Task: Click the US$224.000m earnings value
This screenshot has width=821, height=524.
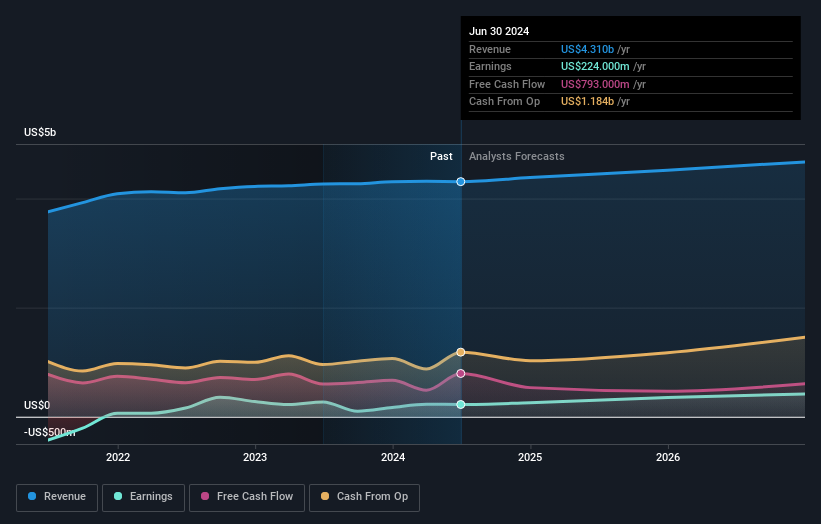Action: point(595,66)
